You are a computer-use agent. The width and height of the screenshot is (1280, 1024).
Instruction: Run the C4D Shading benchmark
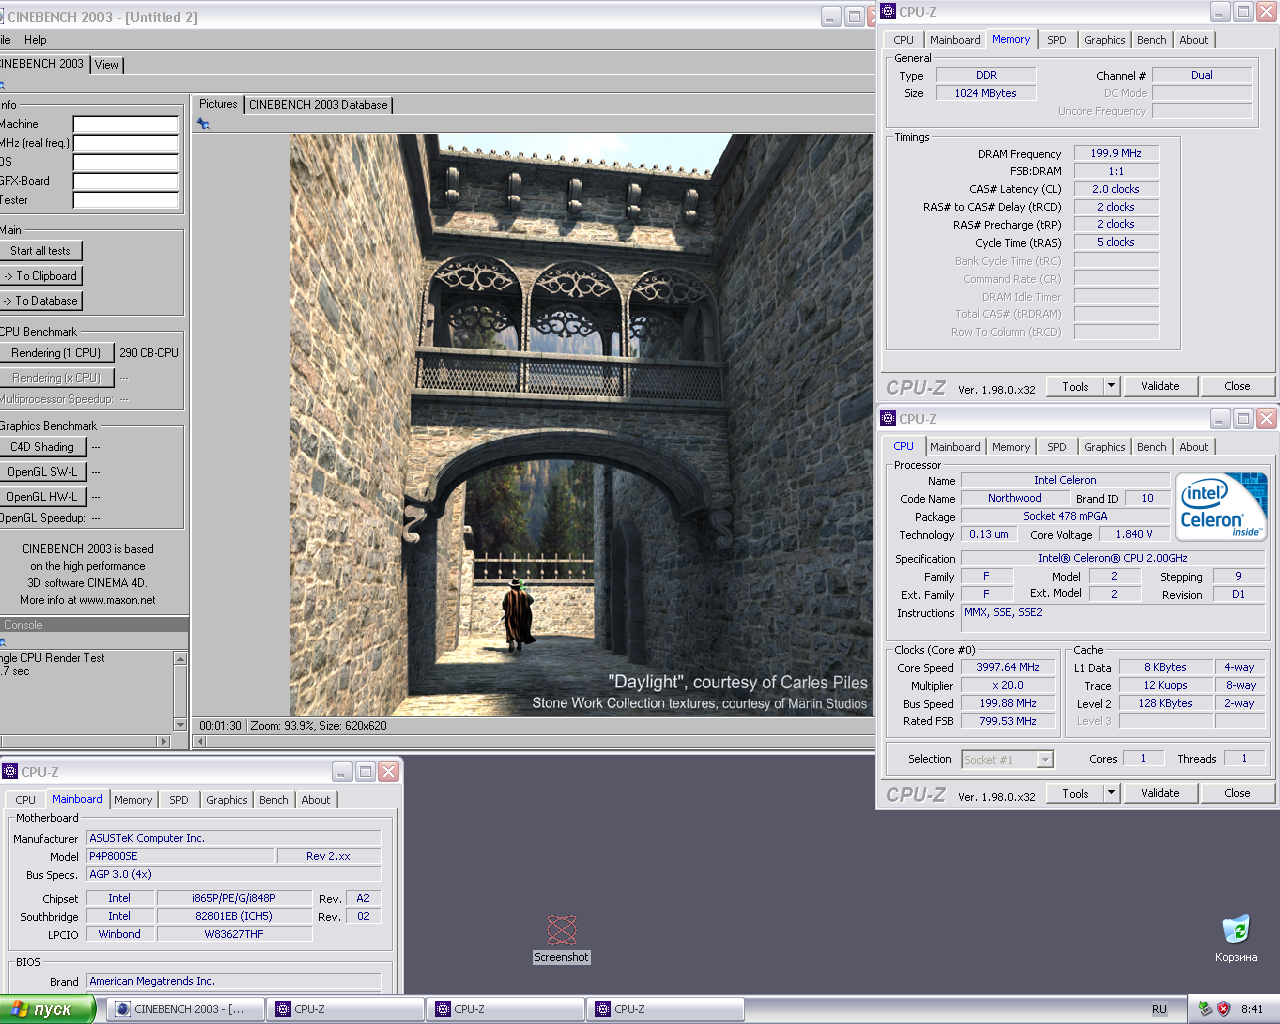pyautogui.click(x=42, y=447)
